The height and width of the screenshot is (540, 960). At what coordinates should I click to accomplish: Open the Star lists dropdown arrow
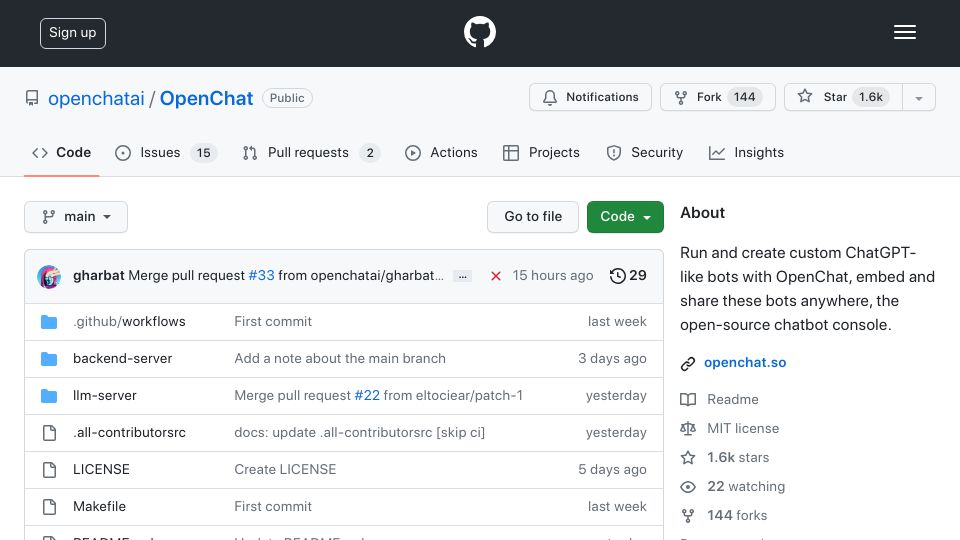tap(918, 97)
